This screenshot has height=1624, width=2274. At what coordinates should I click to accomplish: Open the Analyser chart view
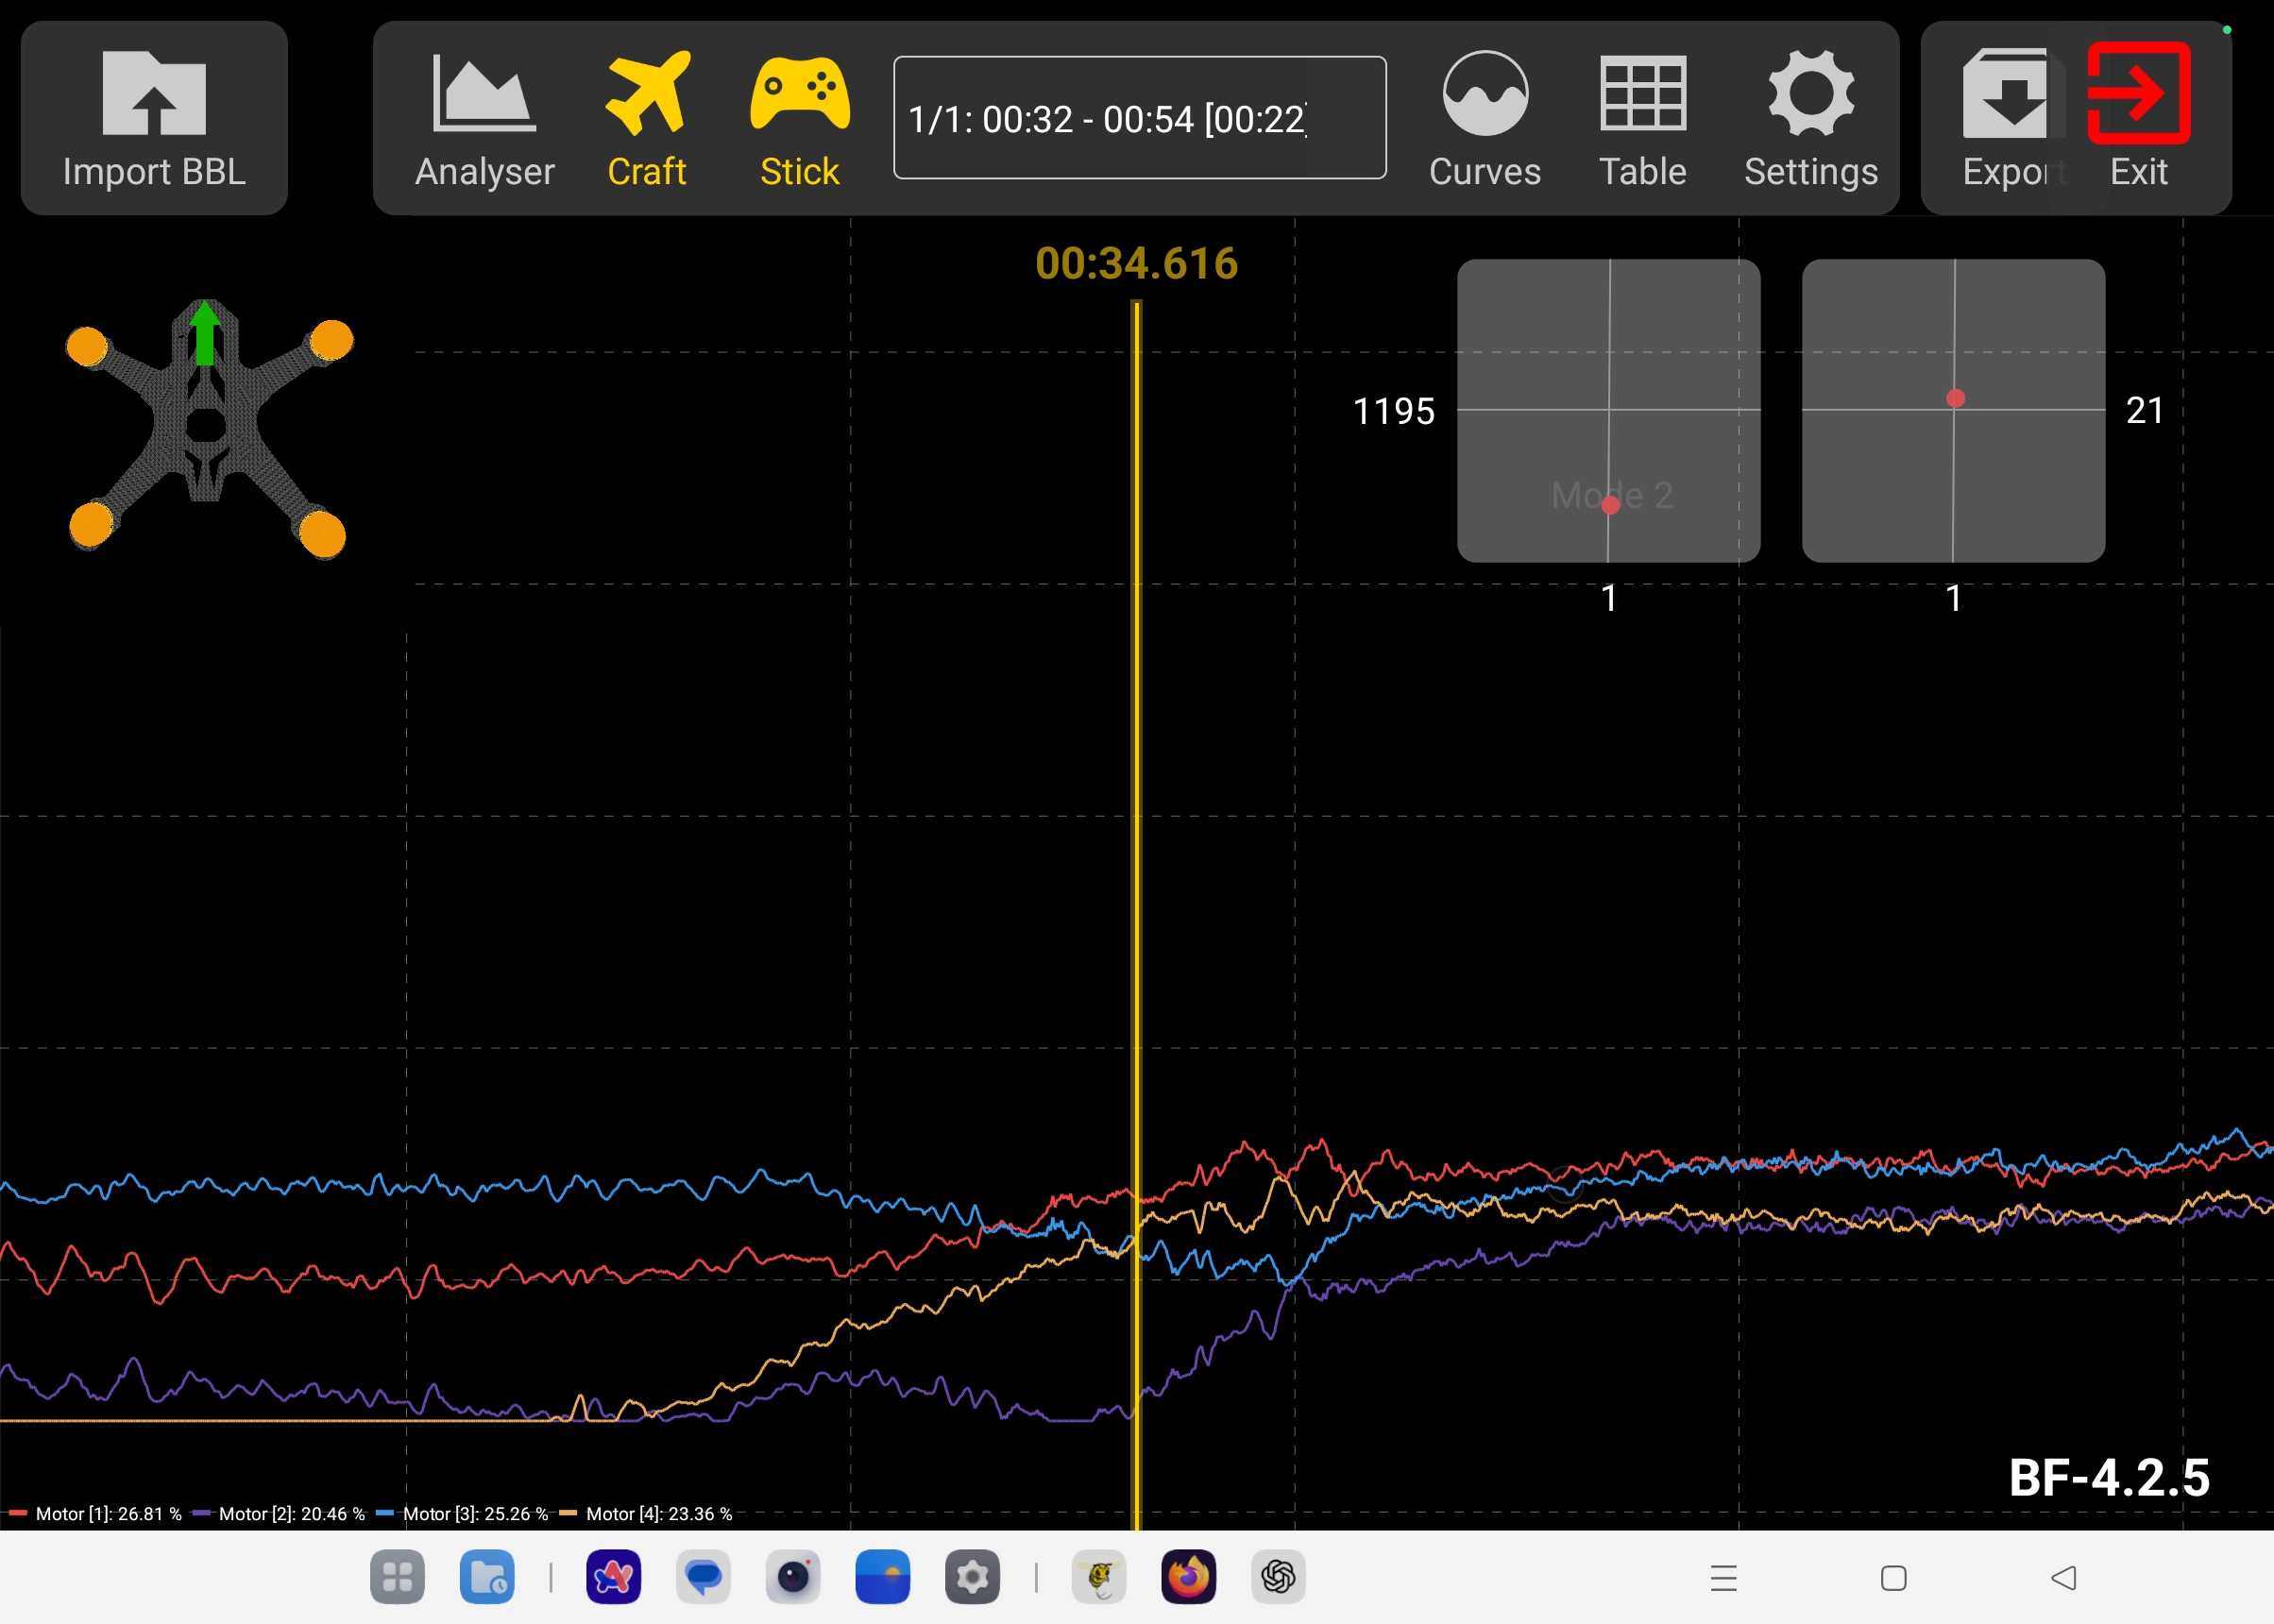point(484,118)
